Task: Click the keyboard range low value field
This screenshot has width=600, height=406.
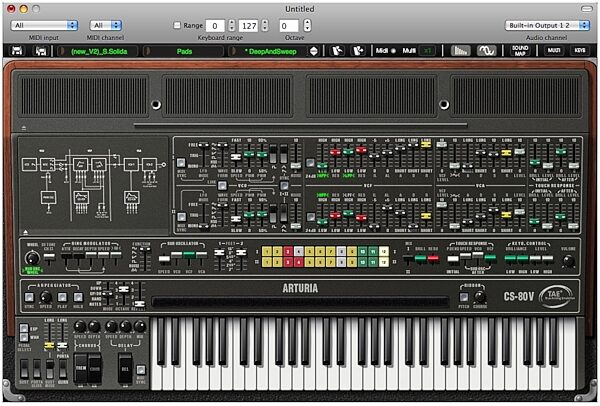Action: (215, 26)
